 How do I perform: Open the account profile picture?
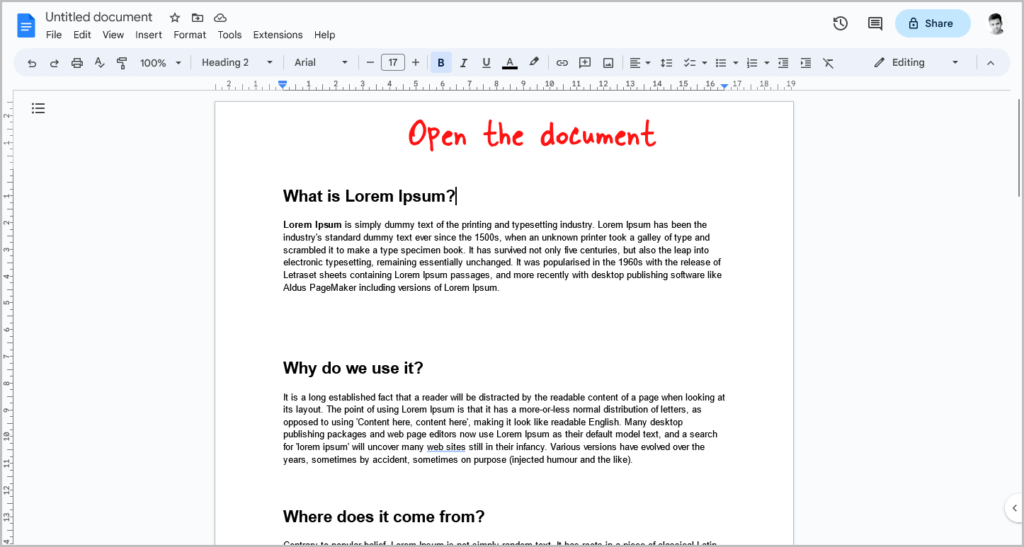[x=995, y=23]
